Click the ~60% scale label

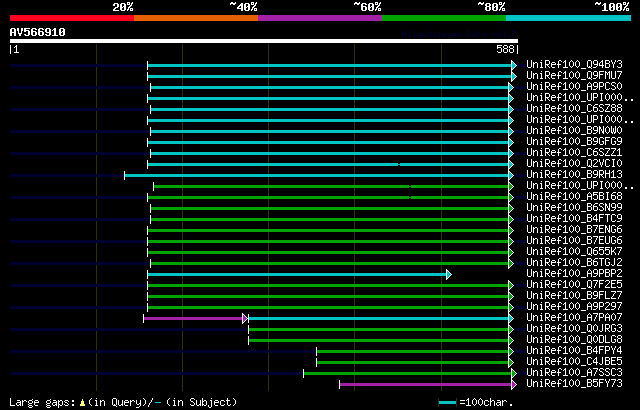click(367, 7)
